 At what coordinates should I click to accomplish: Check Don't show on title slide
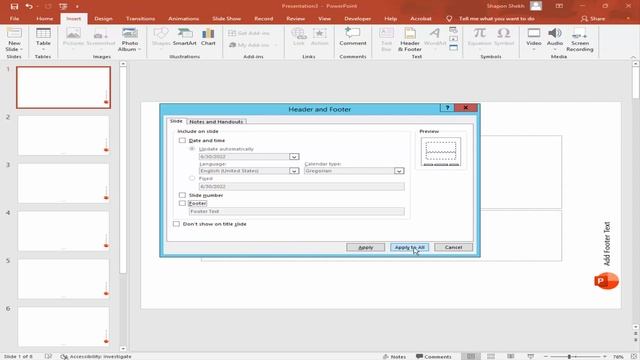point(176,224)
